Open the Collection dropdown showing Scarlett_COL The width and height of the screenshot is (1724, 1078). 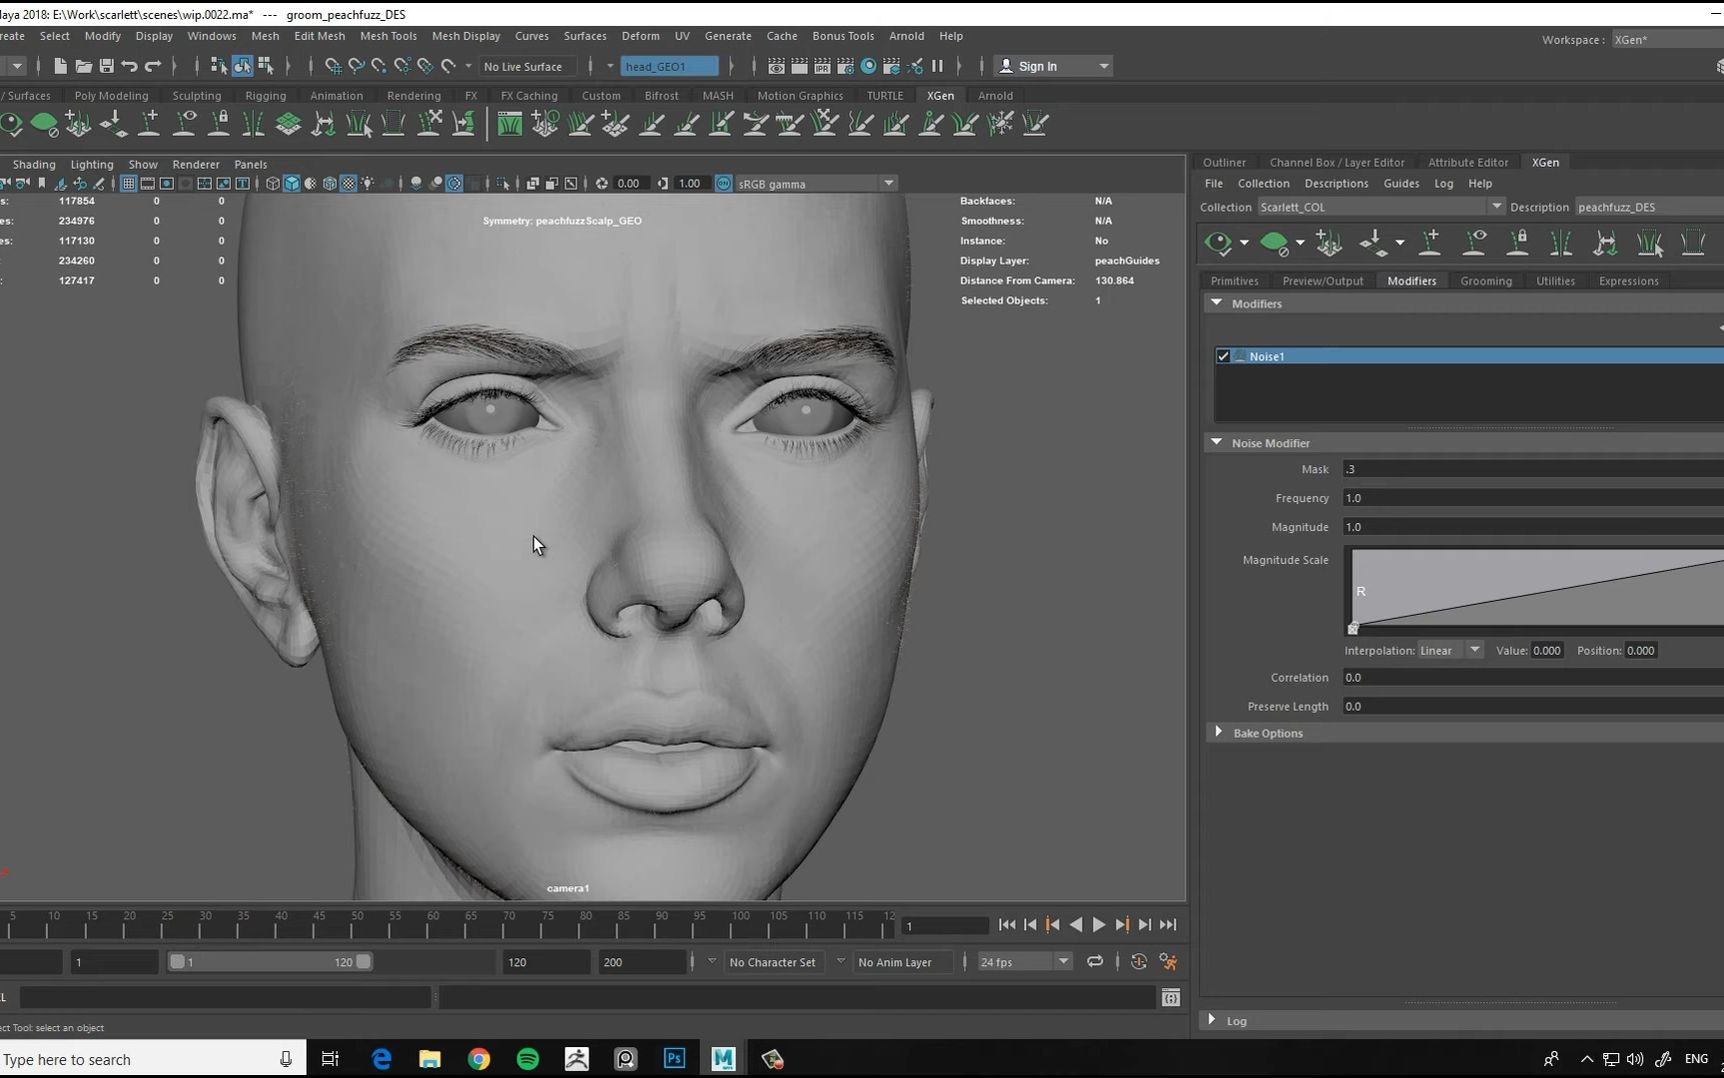(x=1497, y=206)
